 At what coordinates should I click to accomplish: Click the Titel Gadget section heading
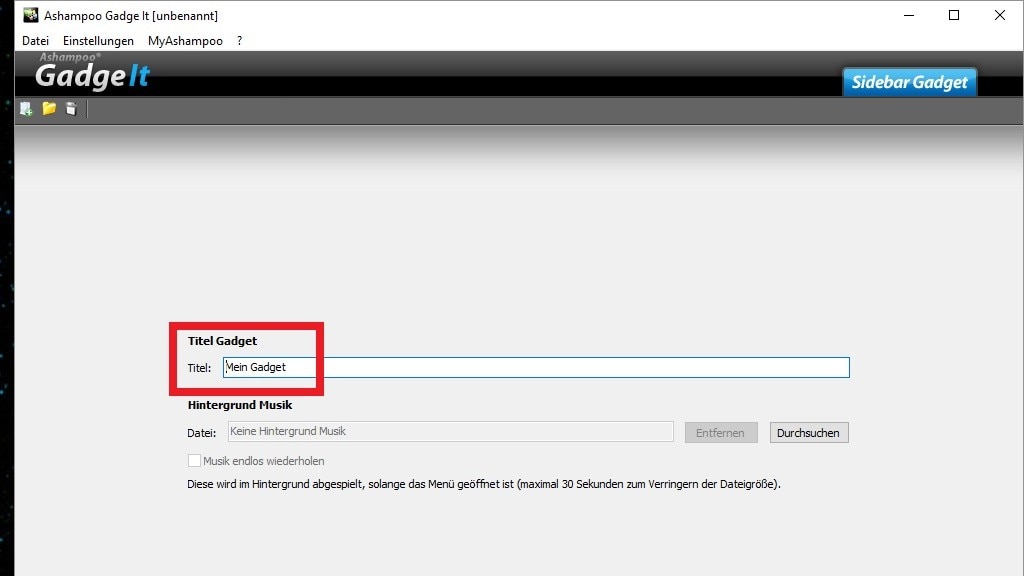coord(222,341)
